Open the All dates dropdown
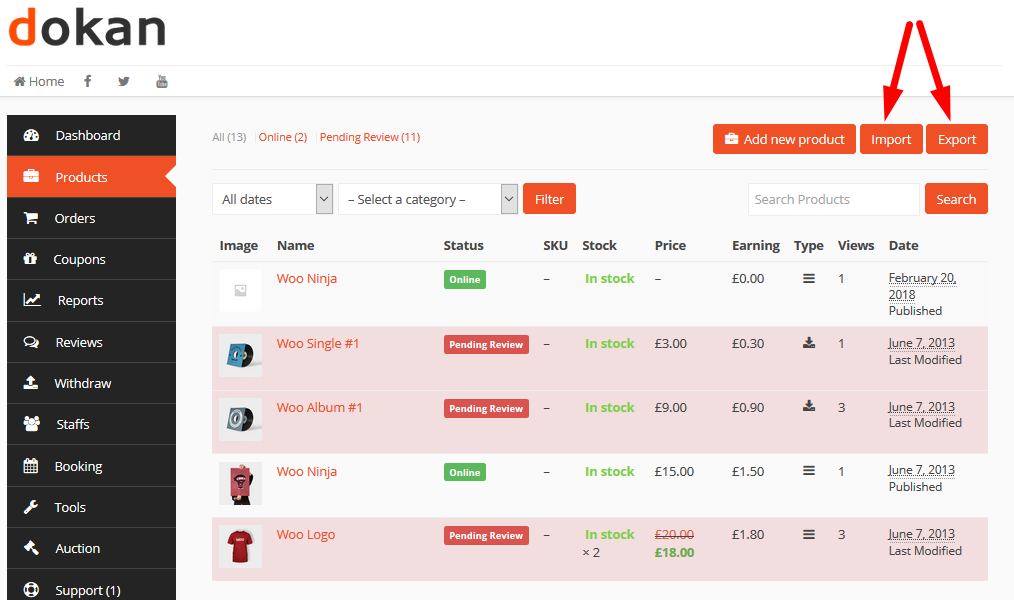The height and width of the screenshot is (600, 1014). (272, 199)
